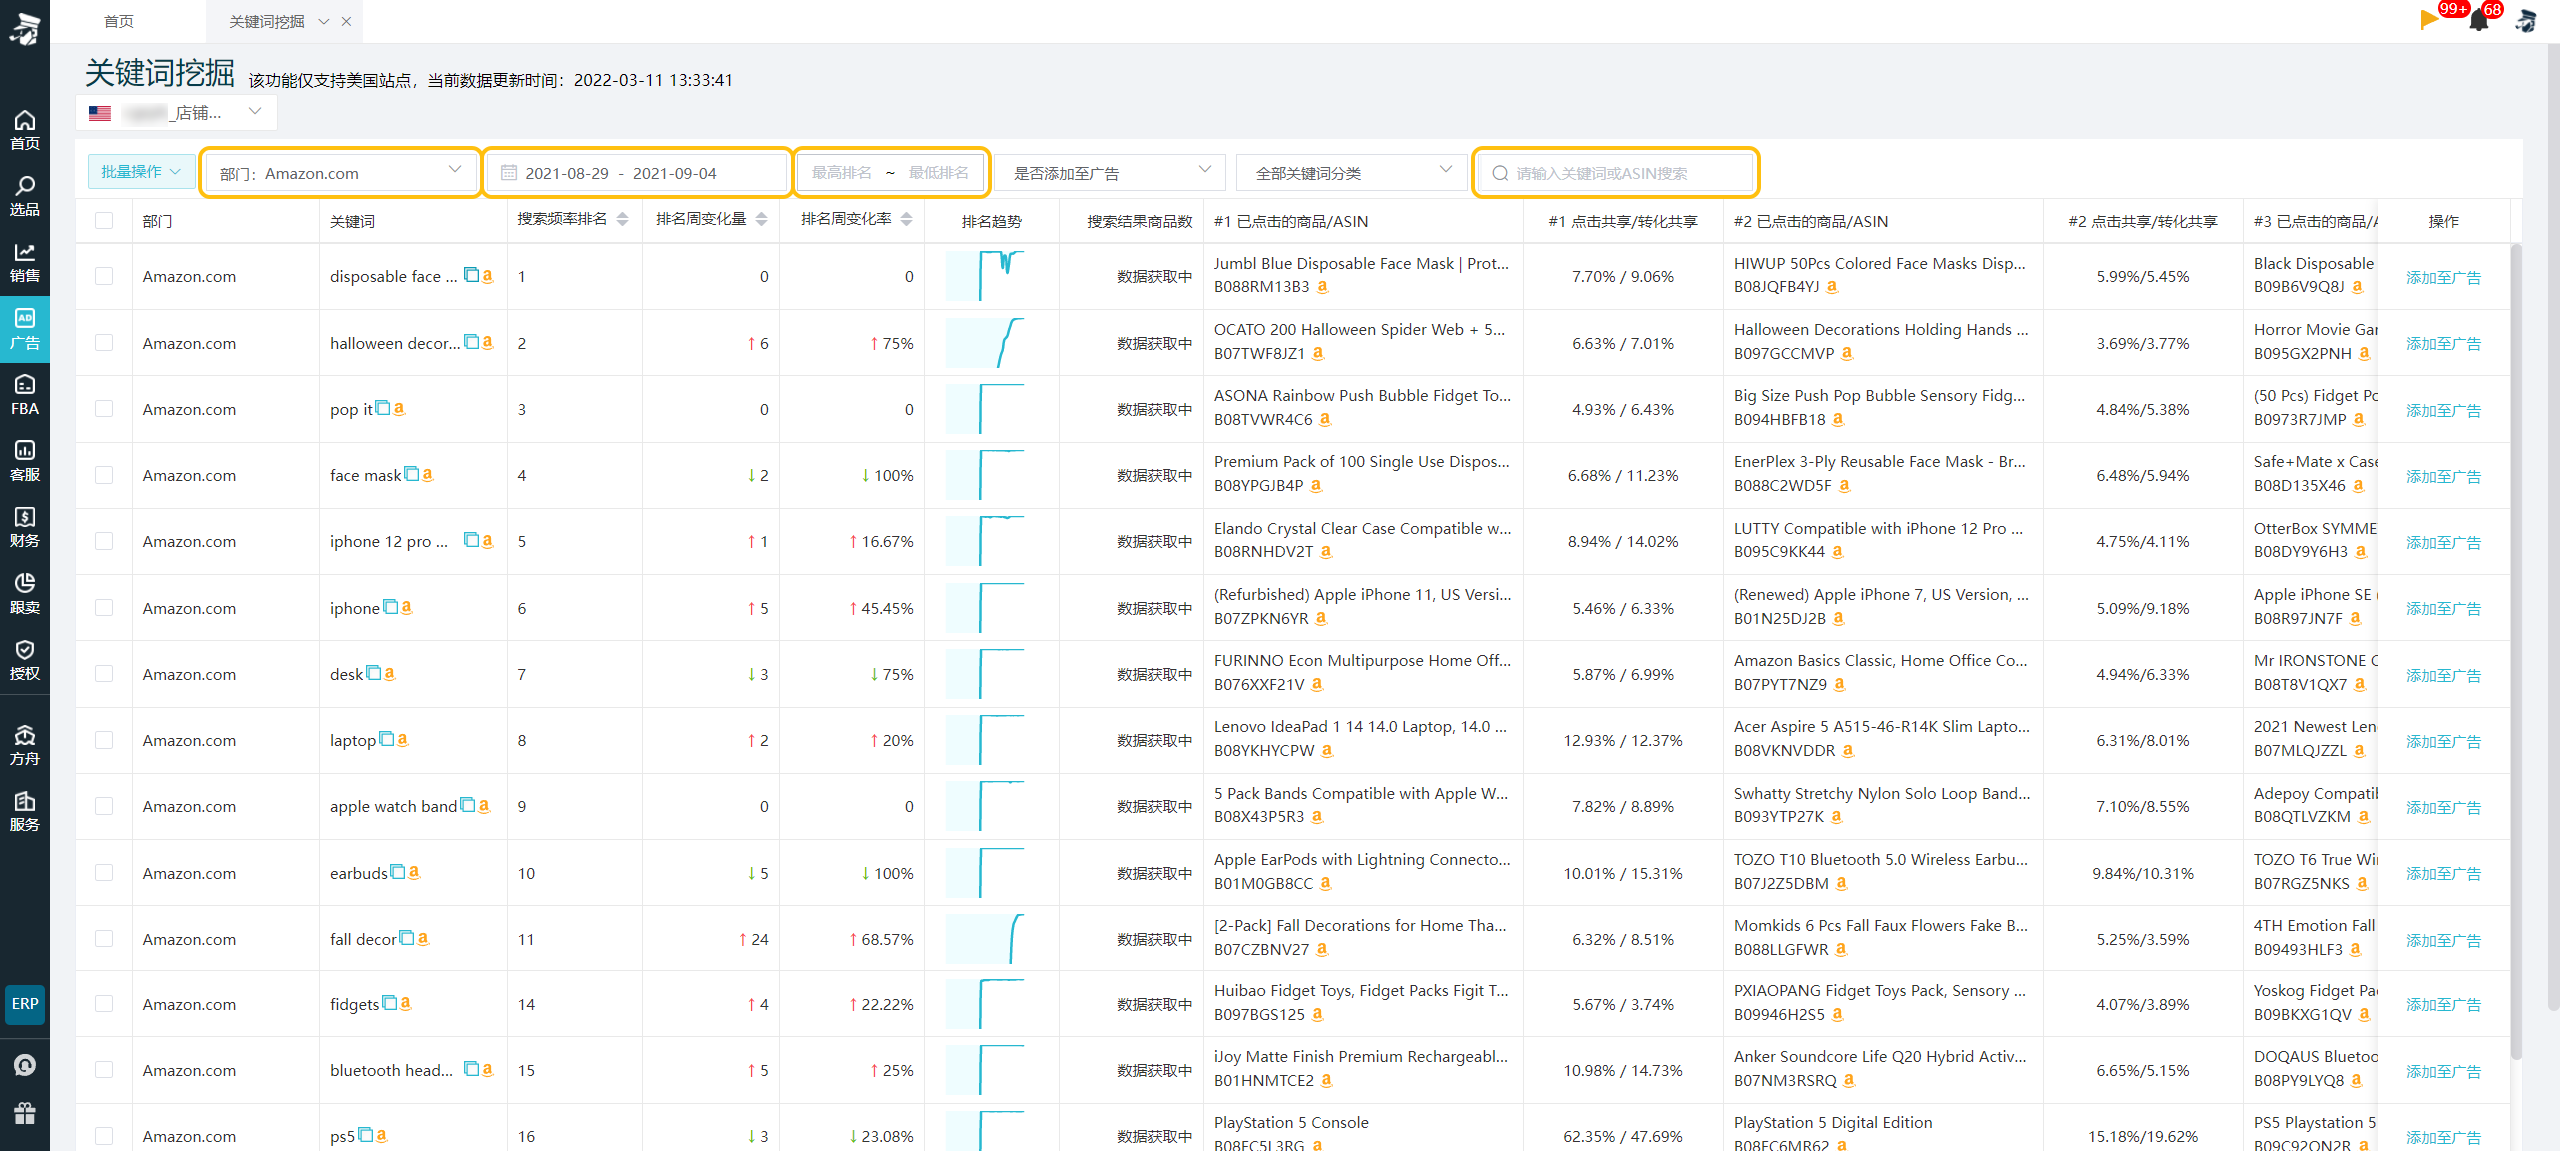Click 添加至广告 for fidgets row
Screen dimensions: 2560x1151
tap(2442, 1005)
